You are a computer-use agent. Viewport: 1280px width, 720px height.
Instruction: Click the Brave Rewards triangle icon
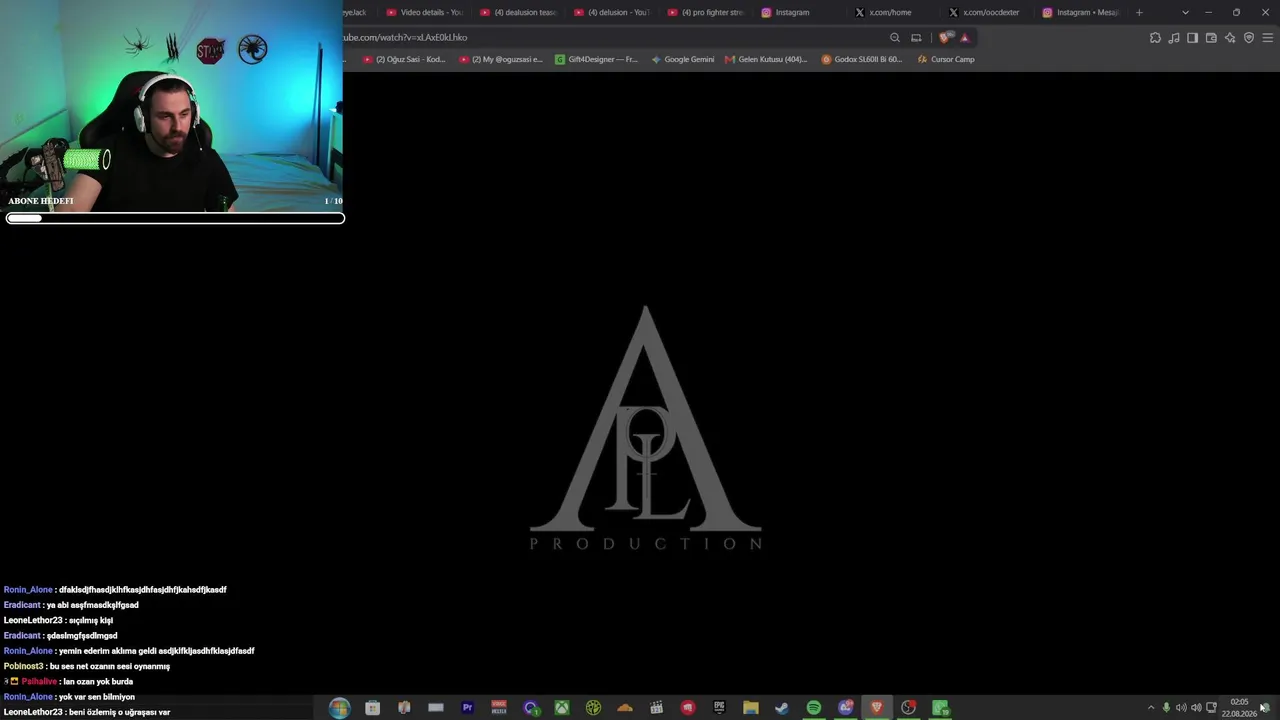(965, 38)
